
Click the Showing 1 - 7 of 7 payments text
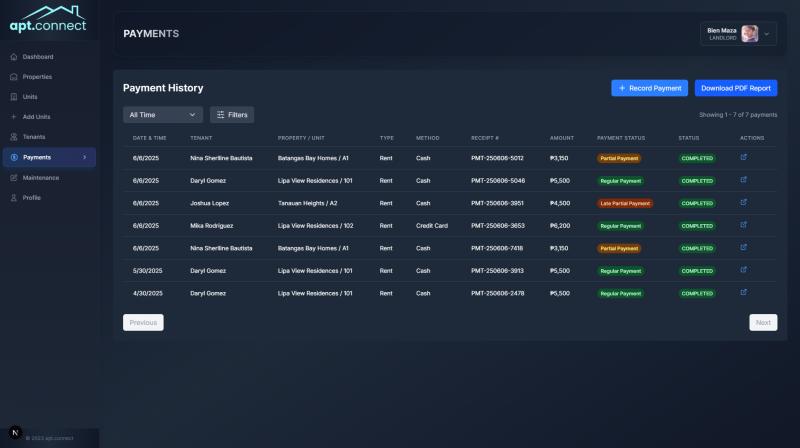pyautogui.click(x=738, y=115)
